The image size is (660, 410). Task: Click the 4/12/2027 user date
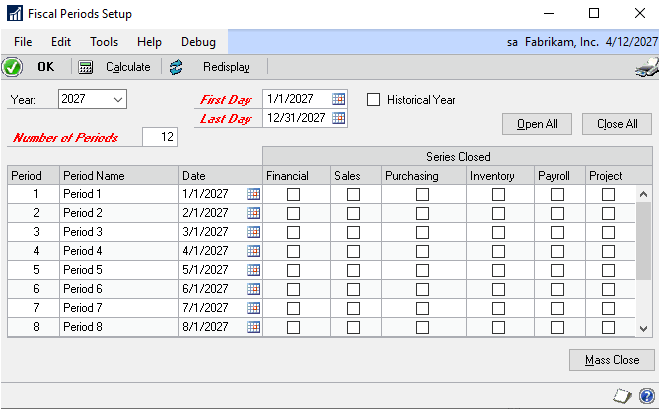[631, 42]
